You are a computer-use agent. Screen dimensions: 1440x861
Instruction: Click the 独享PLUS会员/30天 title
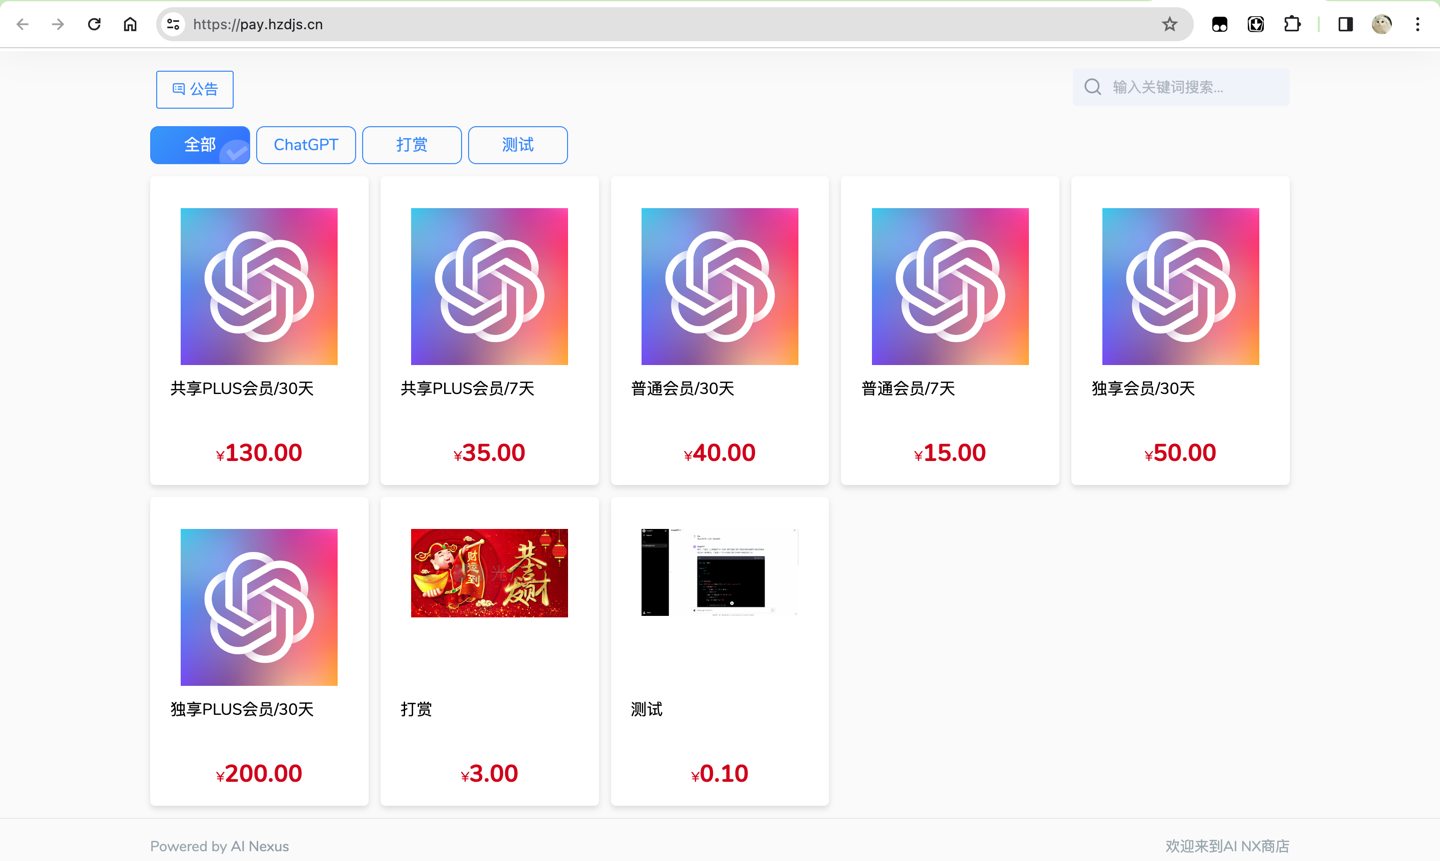[x=242, y=710]
